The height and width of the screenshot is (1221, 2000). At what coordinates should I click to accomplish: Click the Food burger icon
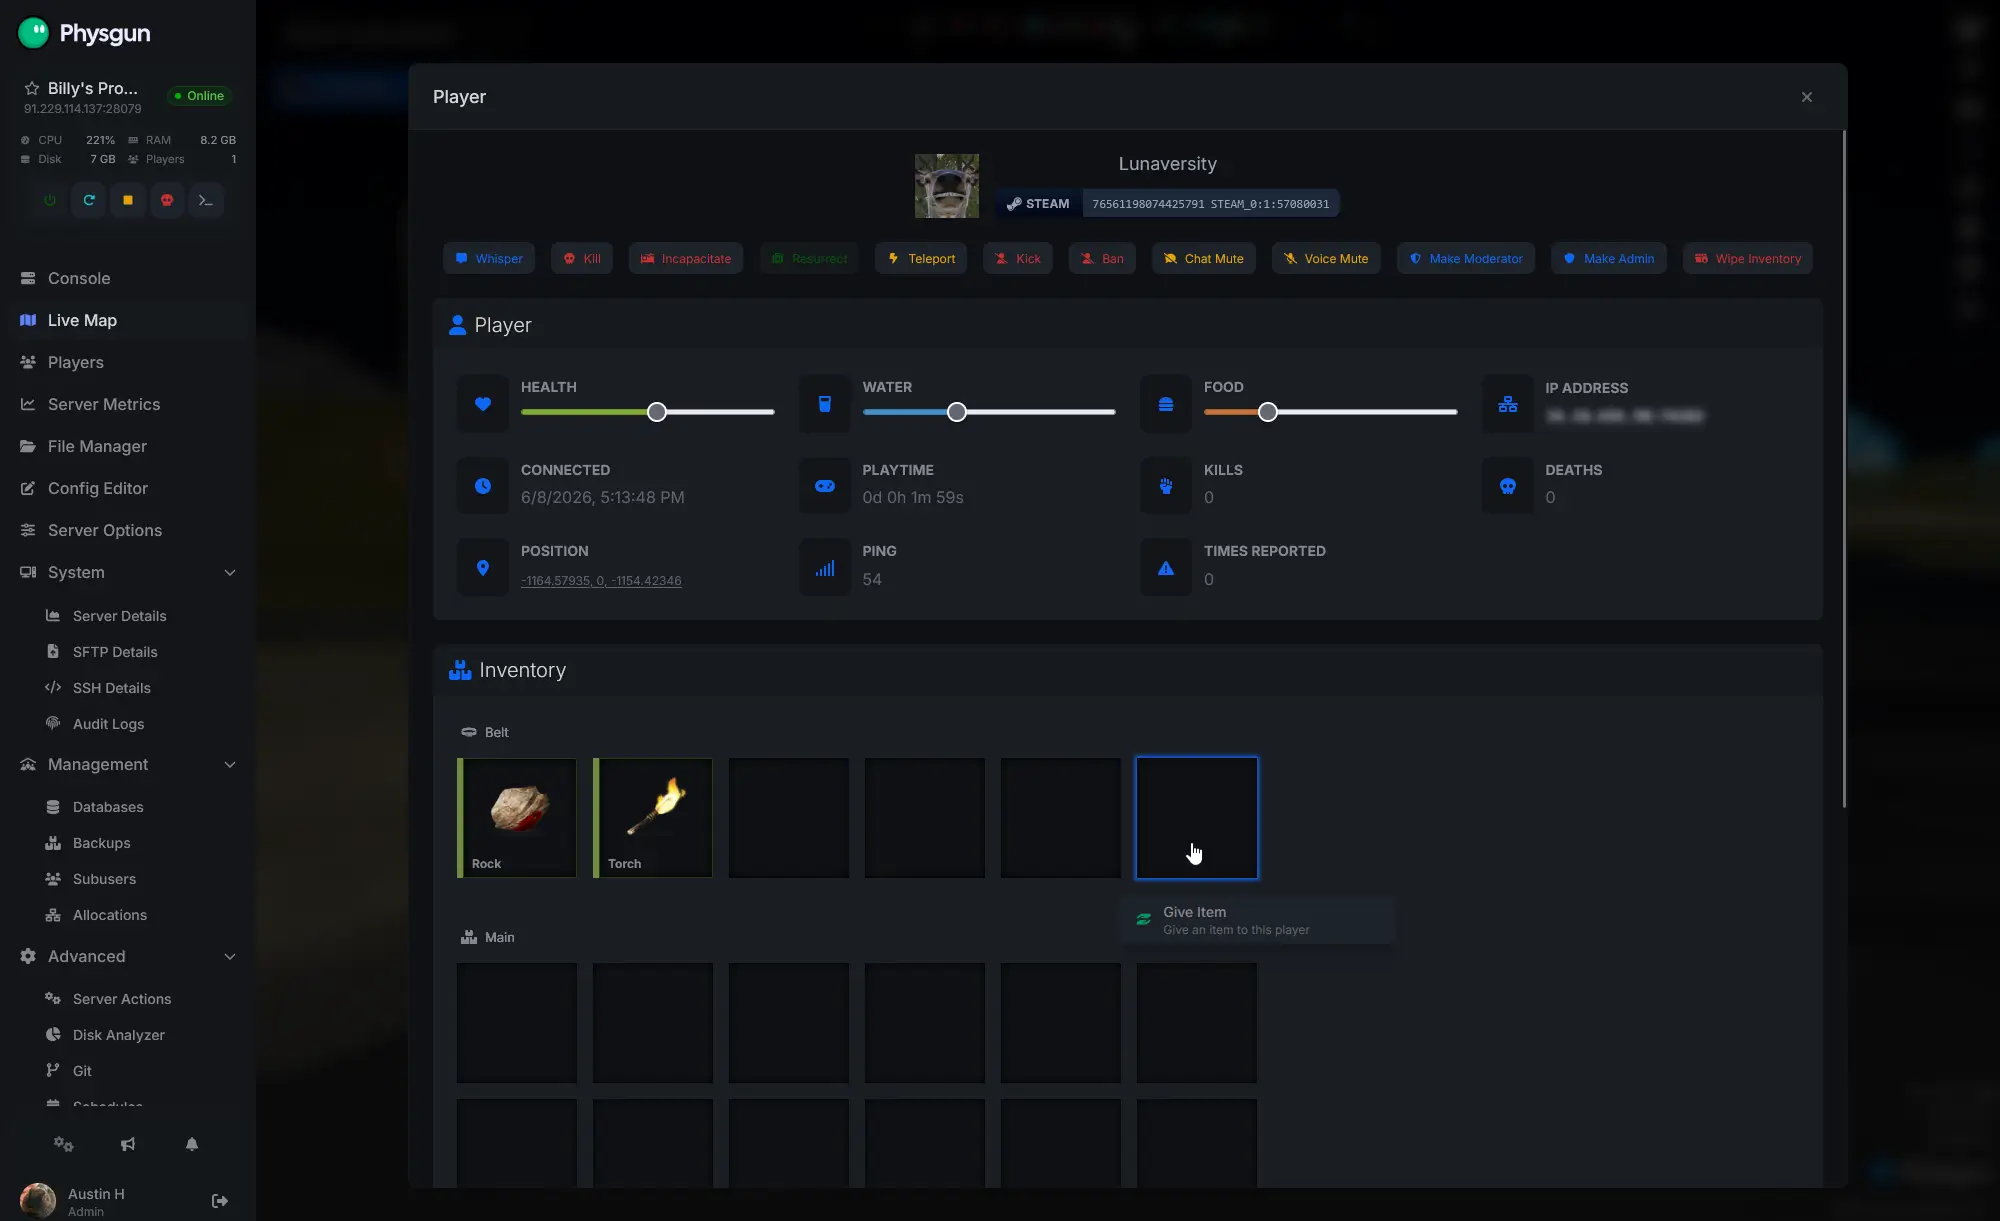(x=1166, y=404)
